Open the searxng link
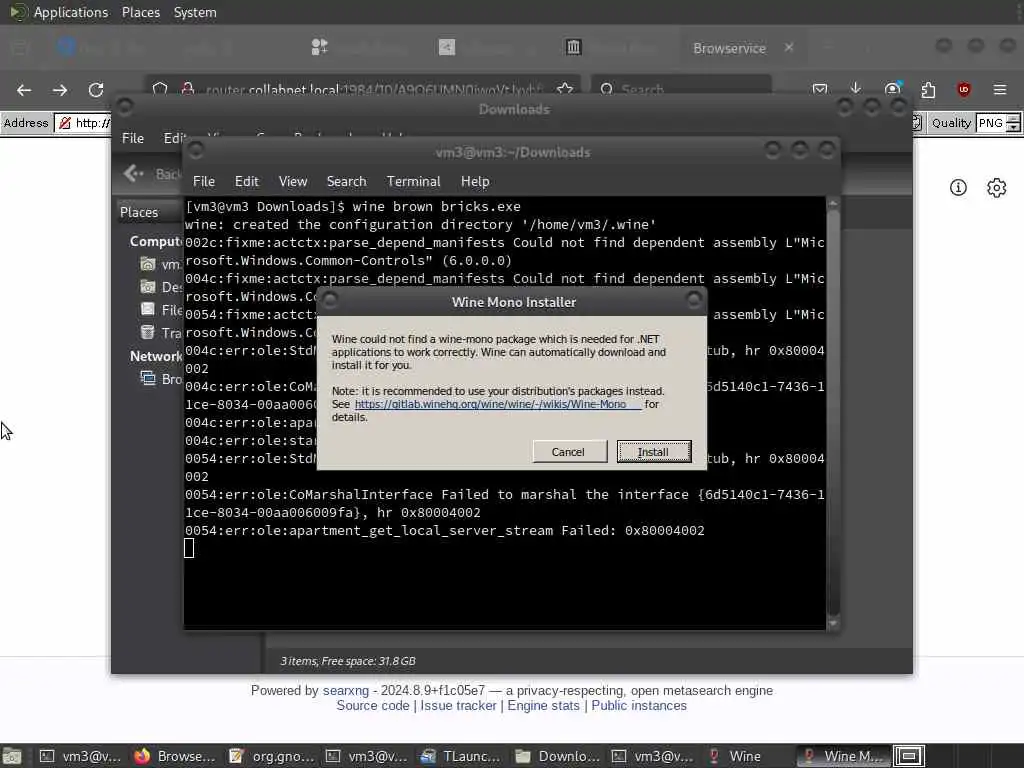This screenshot has width=1024, height=768. [x=345, y=691]
